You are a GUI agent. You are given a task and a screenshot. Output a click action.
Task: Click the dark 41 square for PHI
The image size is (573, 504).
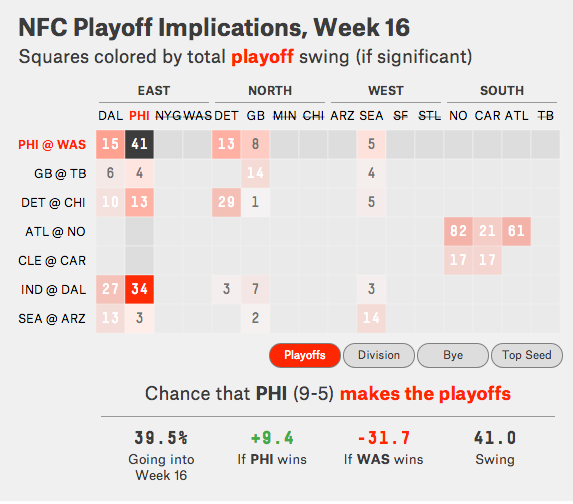click(139, 144)
